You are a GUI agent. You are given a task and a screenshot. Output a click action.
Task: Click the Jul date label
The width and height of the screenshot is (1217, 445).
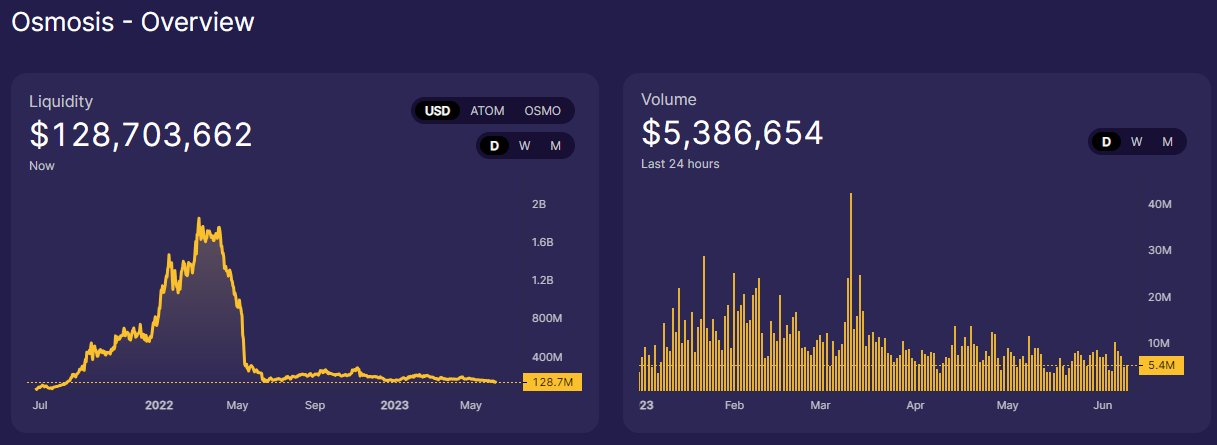(x=42, y=405)
